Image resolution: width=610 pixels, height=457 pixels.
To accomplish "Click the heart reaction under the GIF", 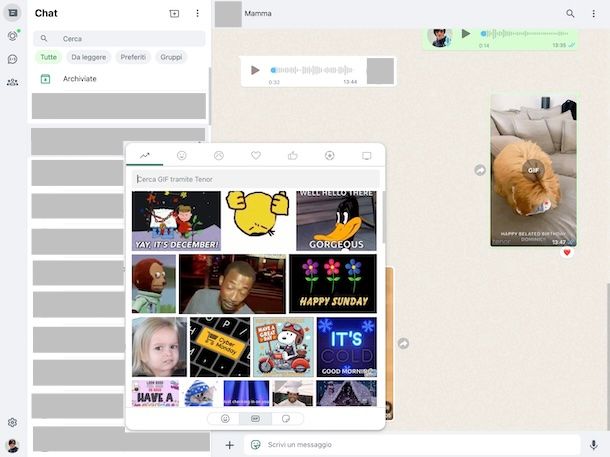I will click(567, 252).
